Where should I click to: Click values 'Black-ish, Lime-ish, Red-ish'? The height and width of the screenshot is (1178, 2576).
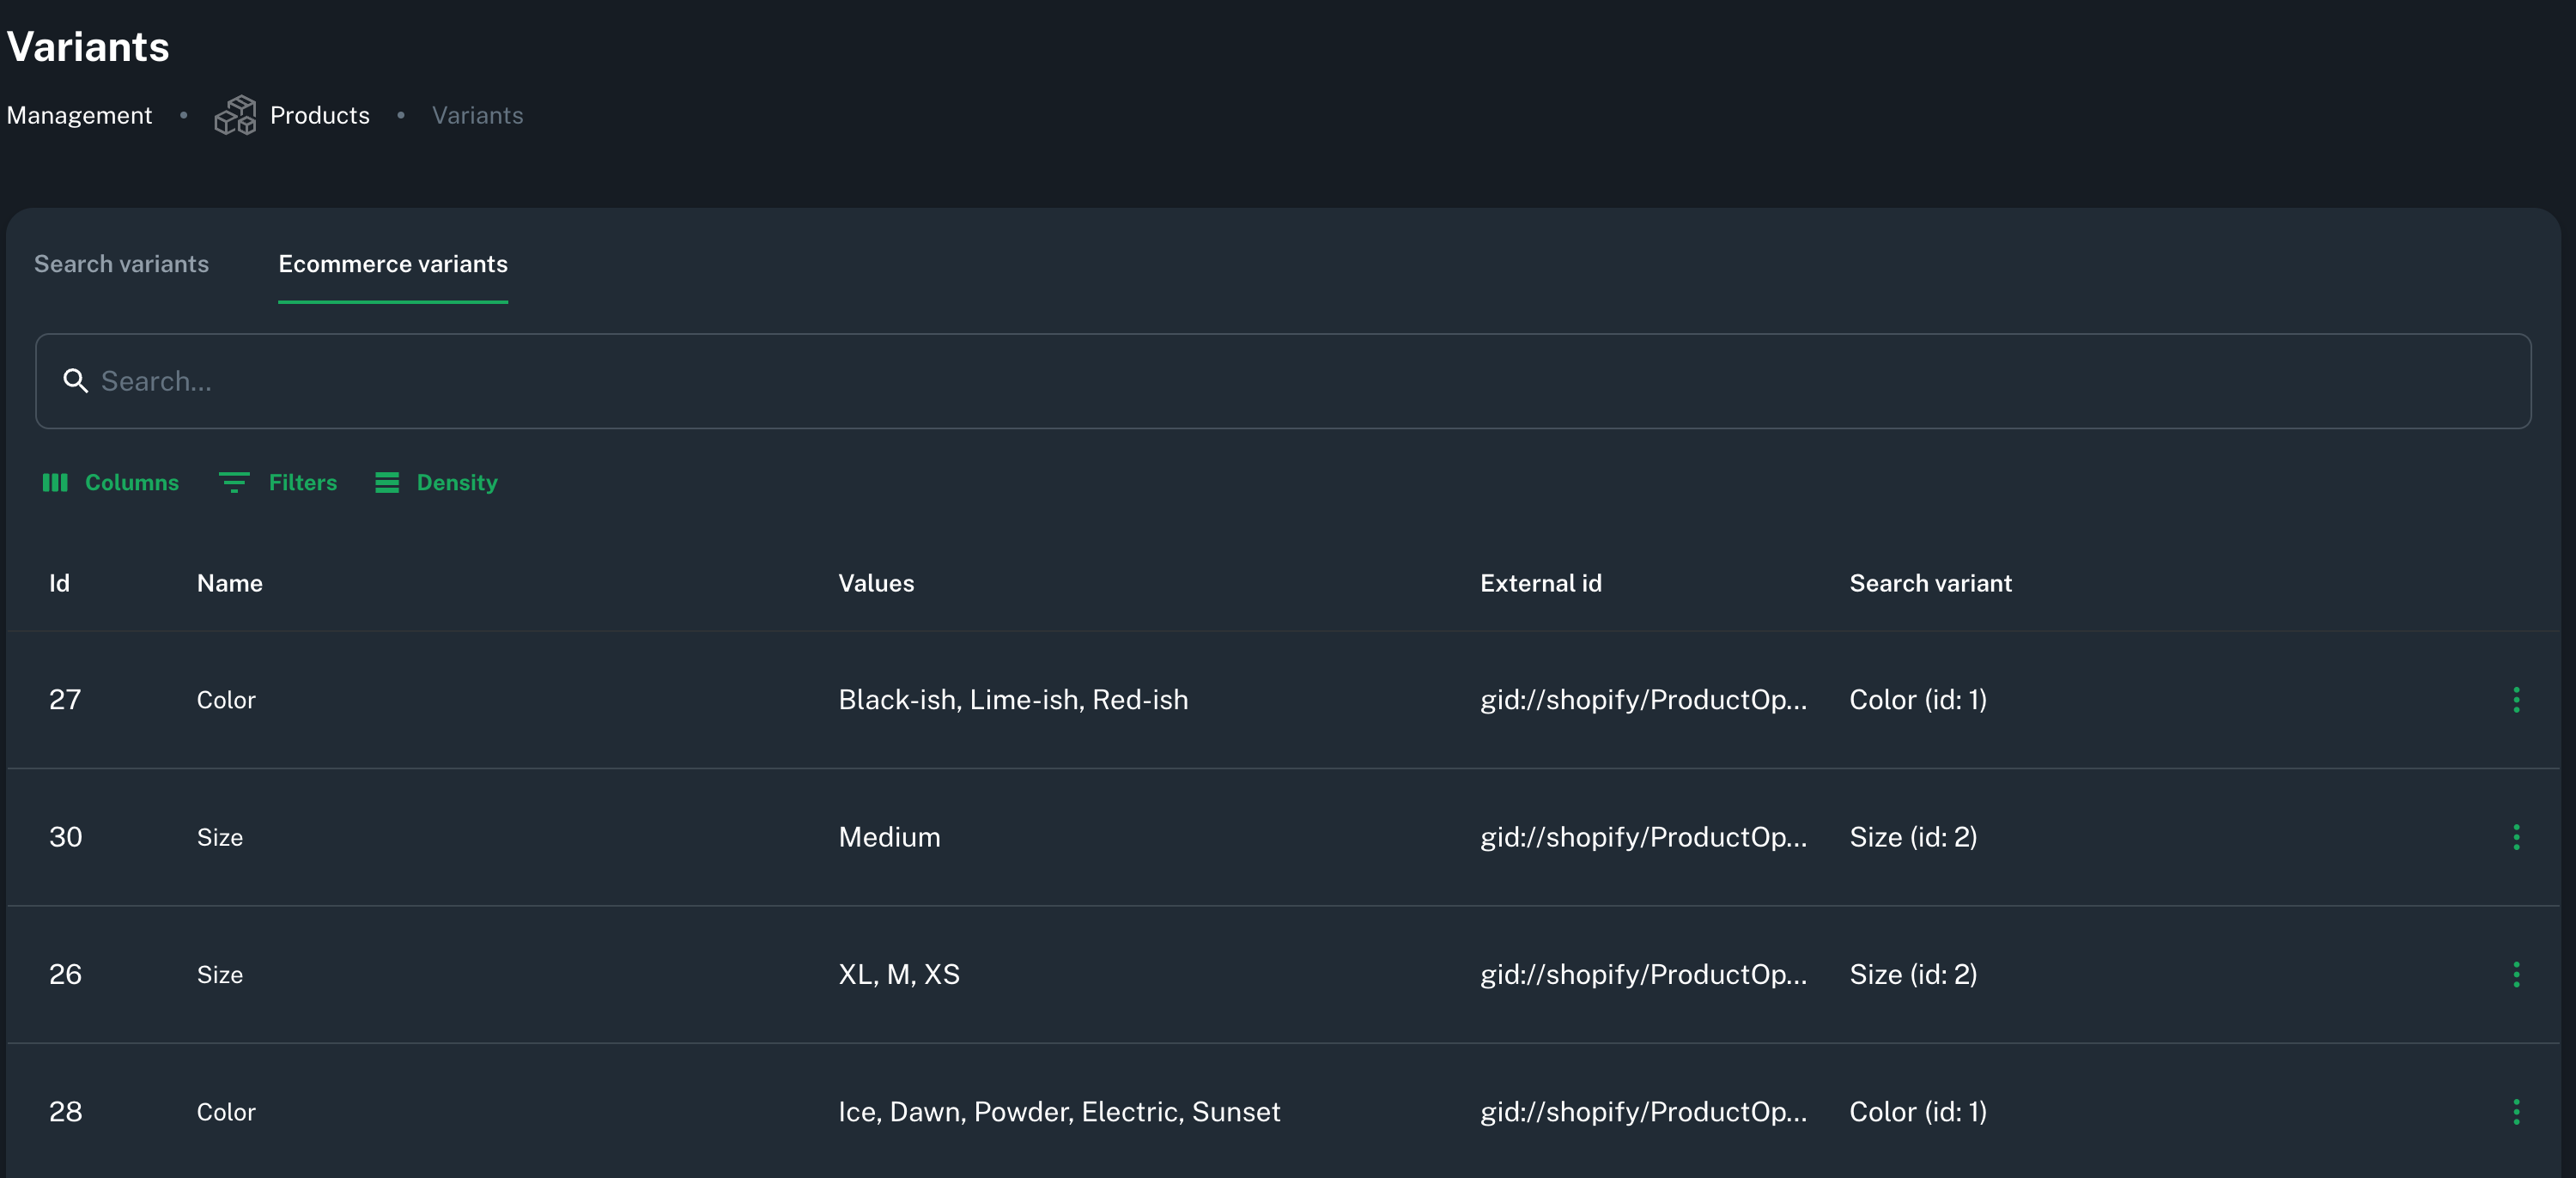(1013, 700)
